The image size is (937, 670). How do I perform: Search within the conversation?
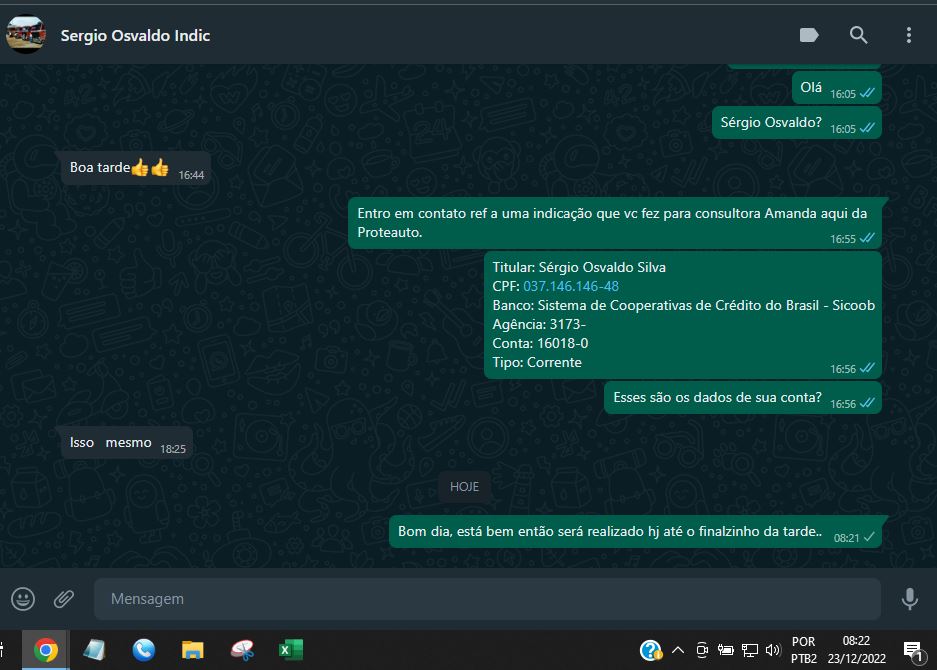[x=858, y=35]
